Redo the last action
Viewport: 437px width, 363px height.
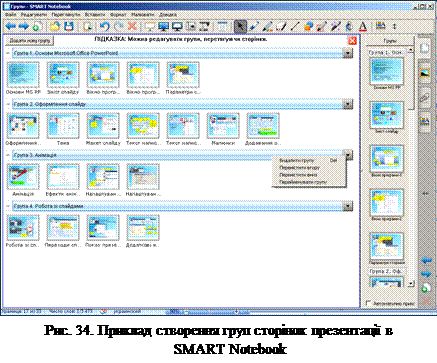point(119,26)
